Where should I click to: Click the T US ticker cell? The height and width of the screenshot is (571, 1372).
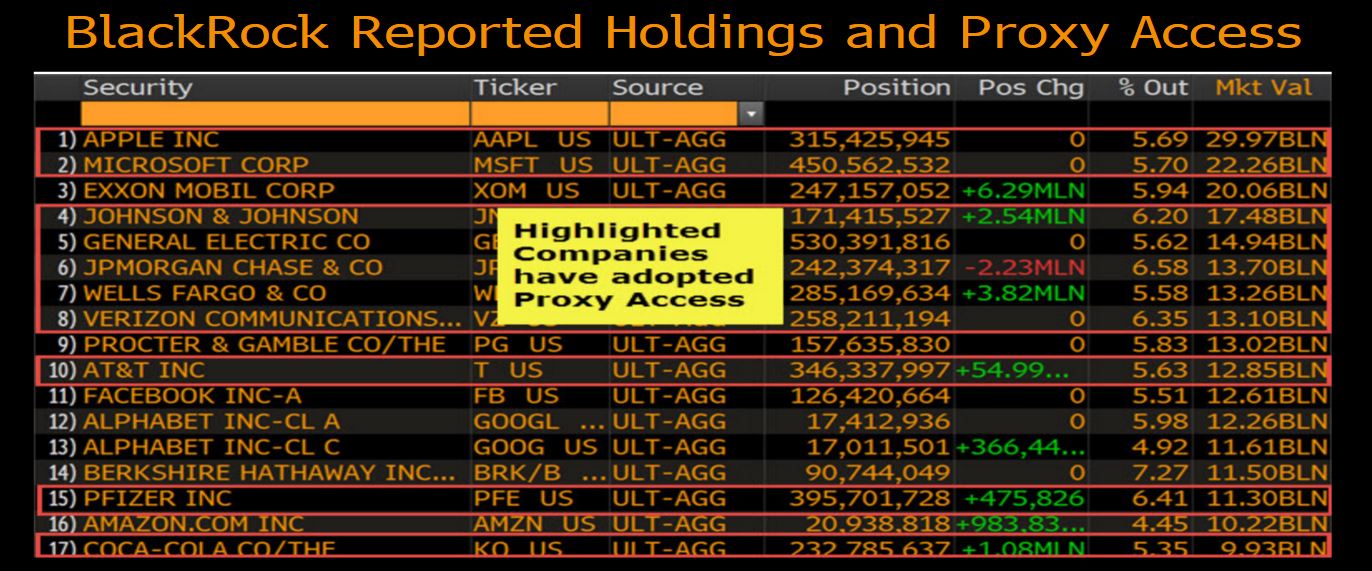pyautogui.click(x=508, y=371)
